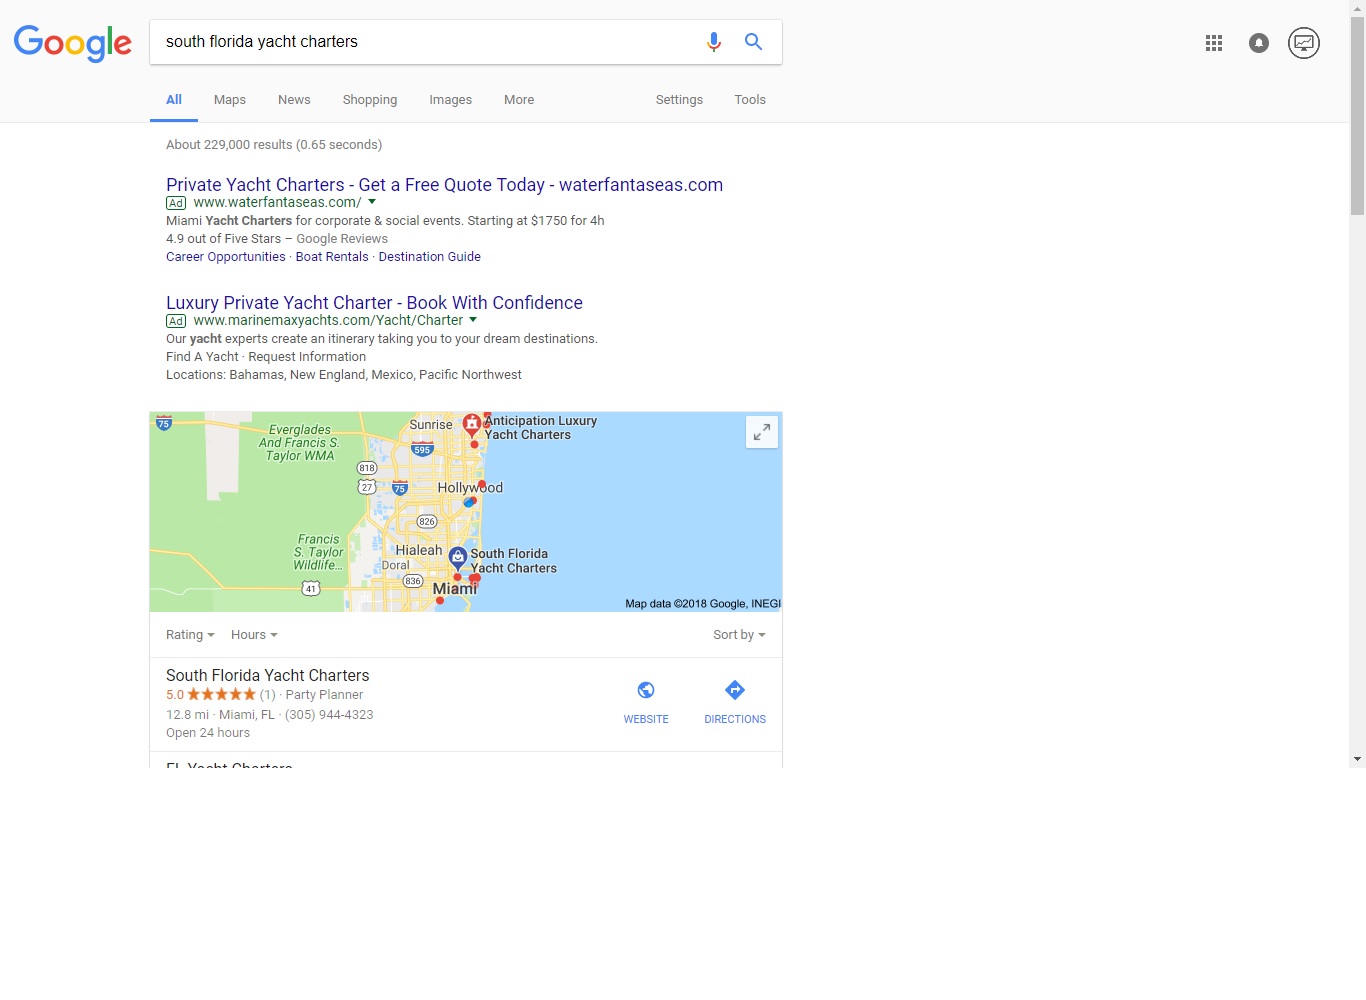Switch to the Shopping tab
The width and height of the screenshot is (1366, 1000).
[x=370, y=100]
